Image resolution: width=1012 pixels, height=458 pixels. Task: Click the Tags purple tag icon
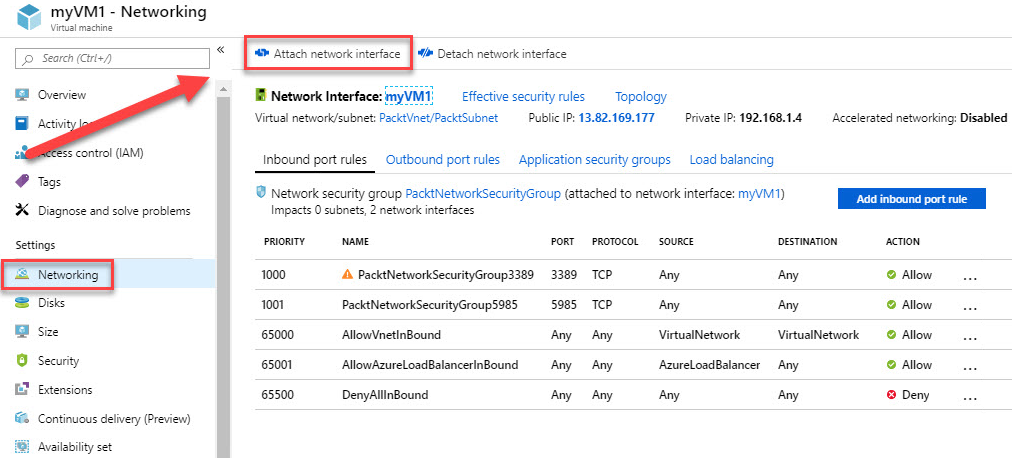coord(22,181)
